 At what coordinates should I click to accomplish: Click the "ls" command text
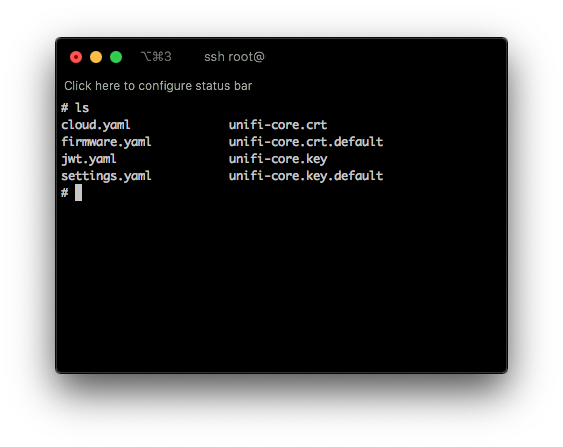pos(82,108)
